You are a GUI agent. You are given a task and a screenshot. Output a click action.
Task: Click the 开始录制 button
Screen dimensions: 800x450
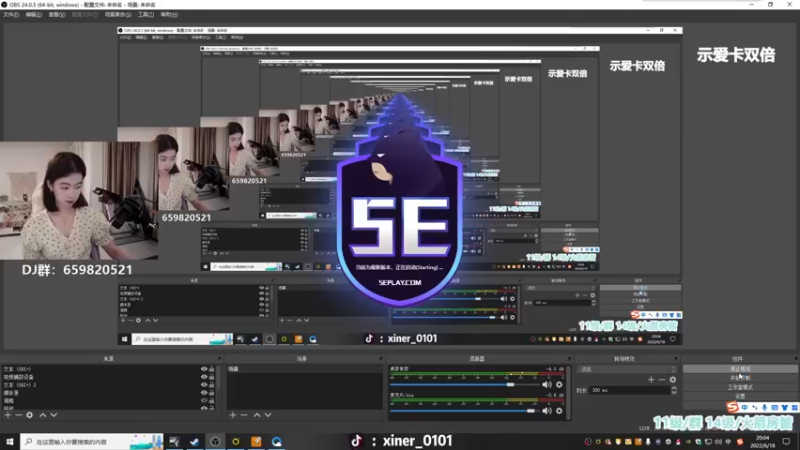(740, 378)
